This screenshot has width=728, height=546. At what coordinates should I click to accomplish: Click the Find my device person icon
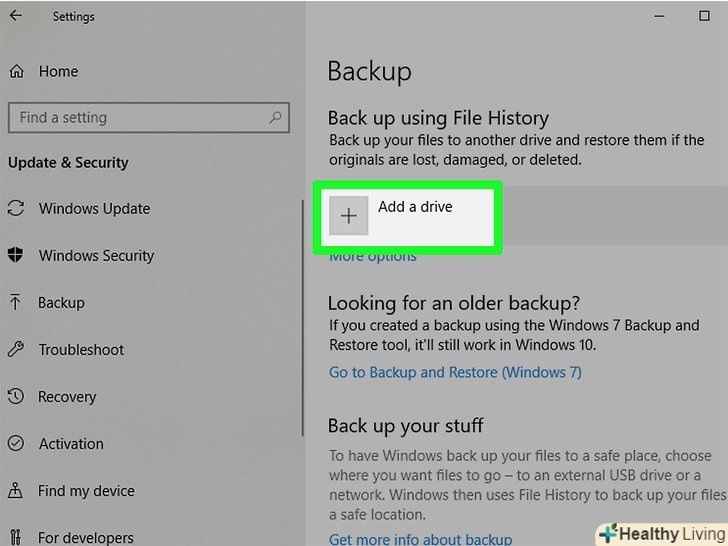pyautogui.click(x=16, y=490)
